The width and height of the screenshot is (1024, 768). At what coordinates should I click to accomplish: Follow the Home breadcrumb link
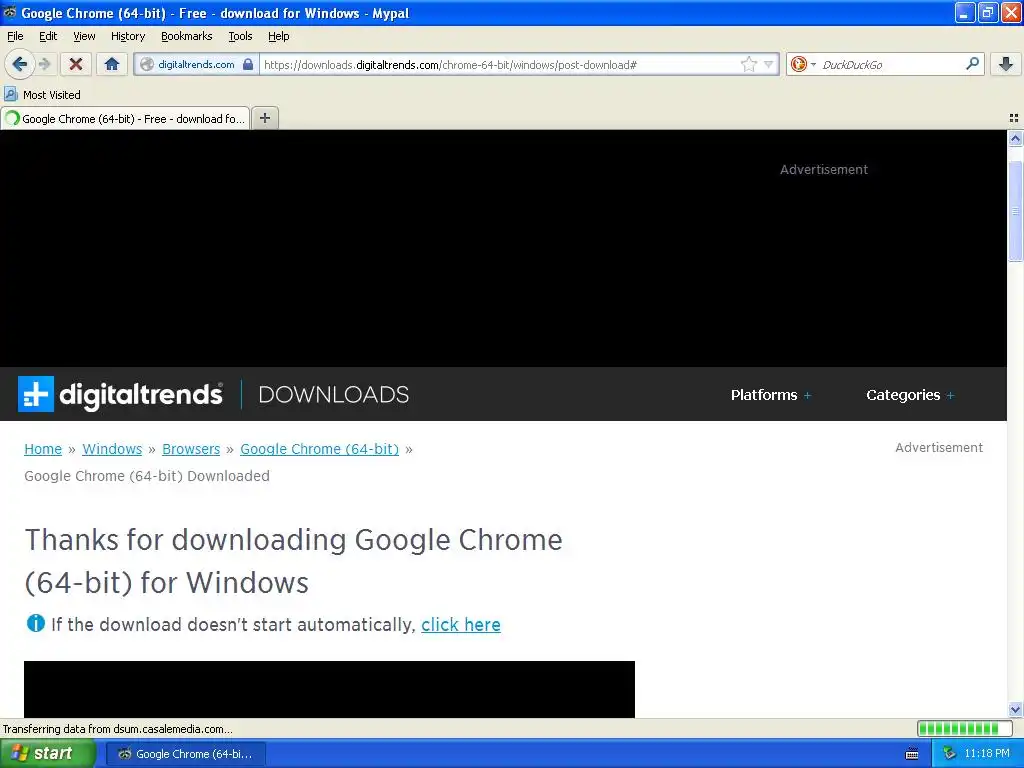coord(43,449)
